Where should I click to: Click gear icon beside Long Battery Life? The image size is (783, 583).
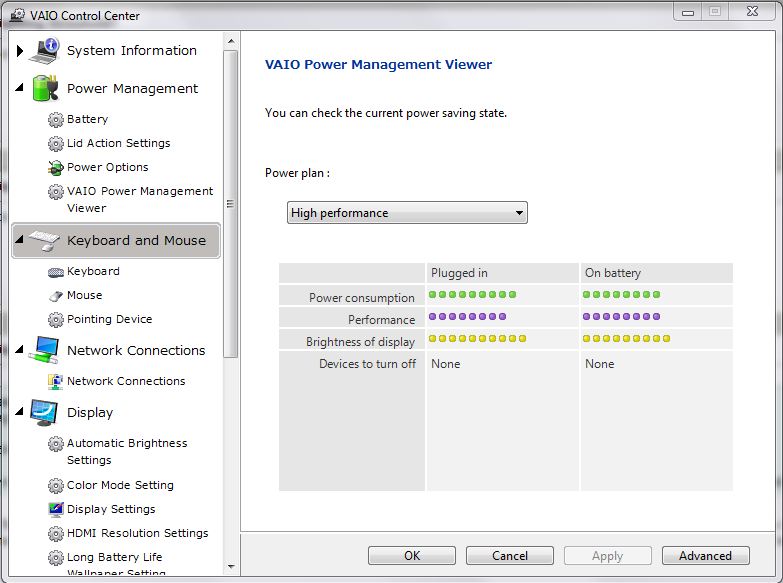pos(55,557)
